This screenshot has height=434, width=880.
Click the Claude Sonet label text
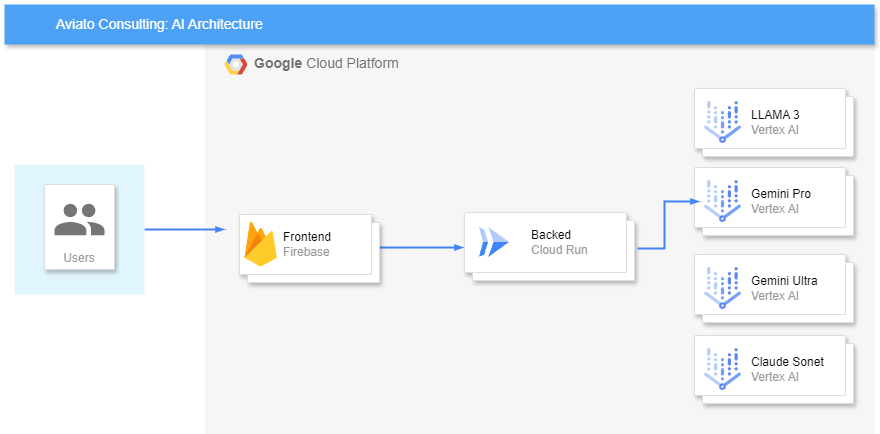(787, 362)
